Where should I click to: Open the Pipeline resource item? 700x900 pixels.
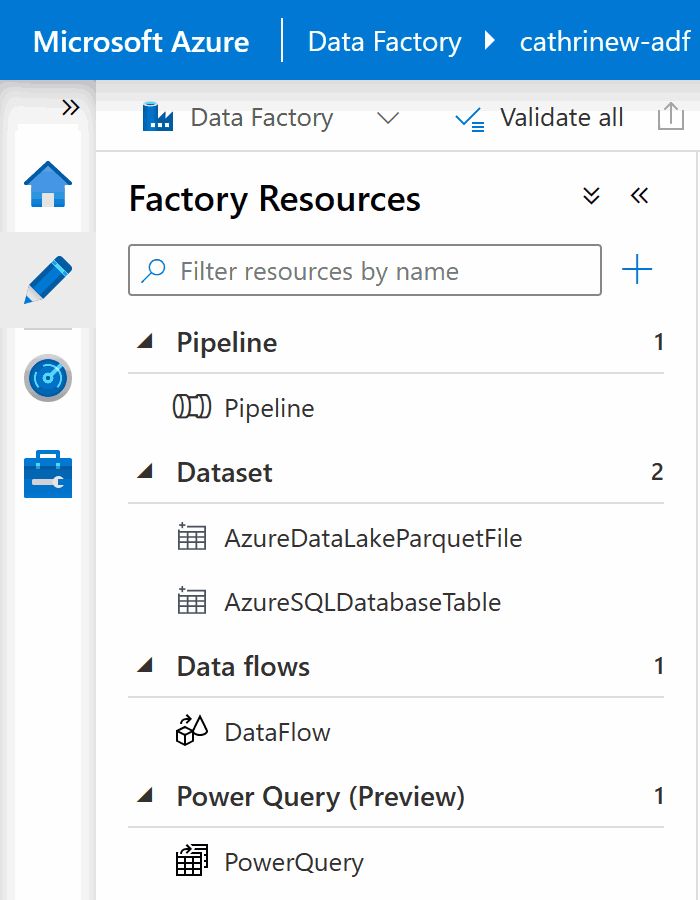(268, 408)
